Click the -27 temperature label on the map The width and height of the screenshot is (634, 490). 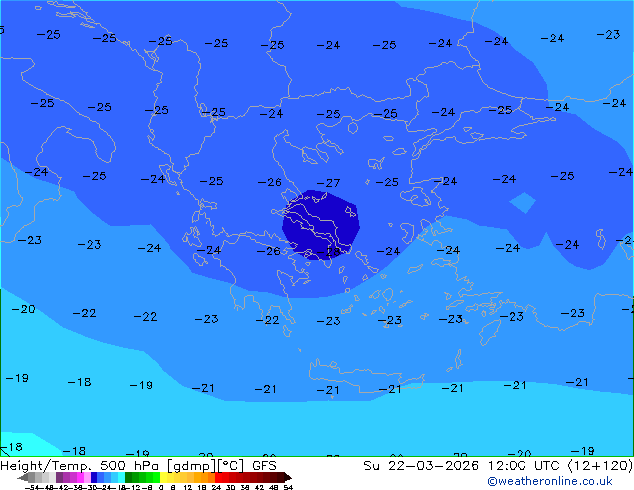(328, 183)
